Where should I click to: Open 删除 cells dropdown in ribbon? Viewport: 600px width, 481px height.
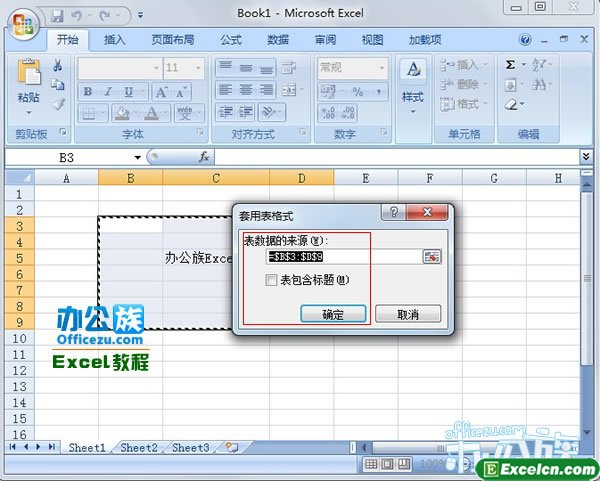(463, 84)
